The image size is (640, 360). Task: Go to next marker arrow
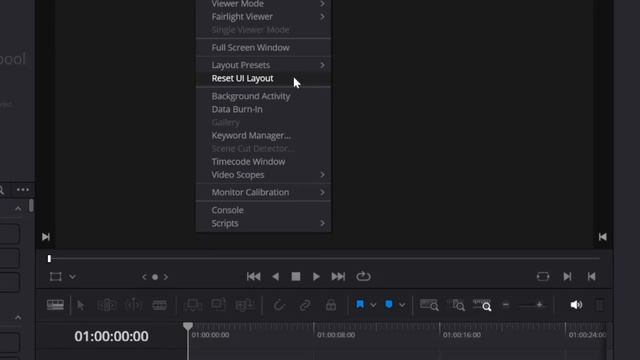click(166, 277)
